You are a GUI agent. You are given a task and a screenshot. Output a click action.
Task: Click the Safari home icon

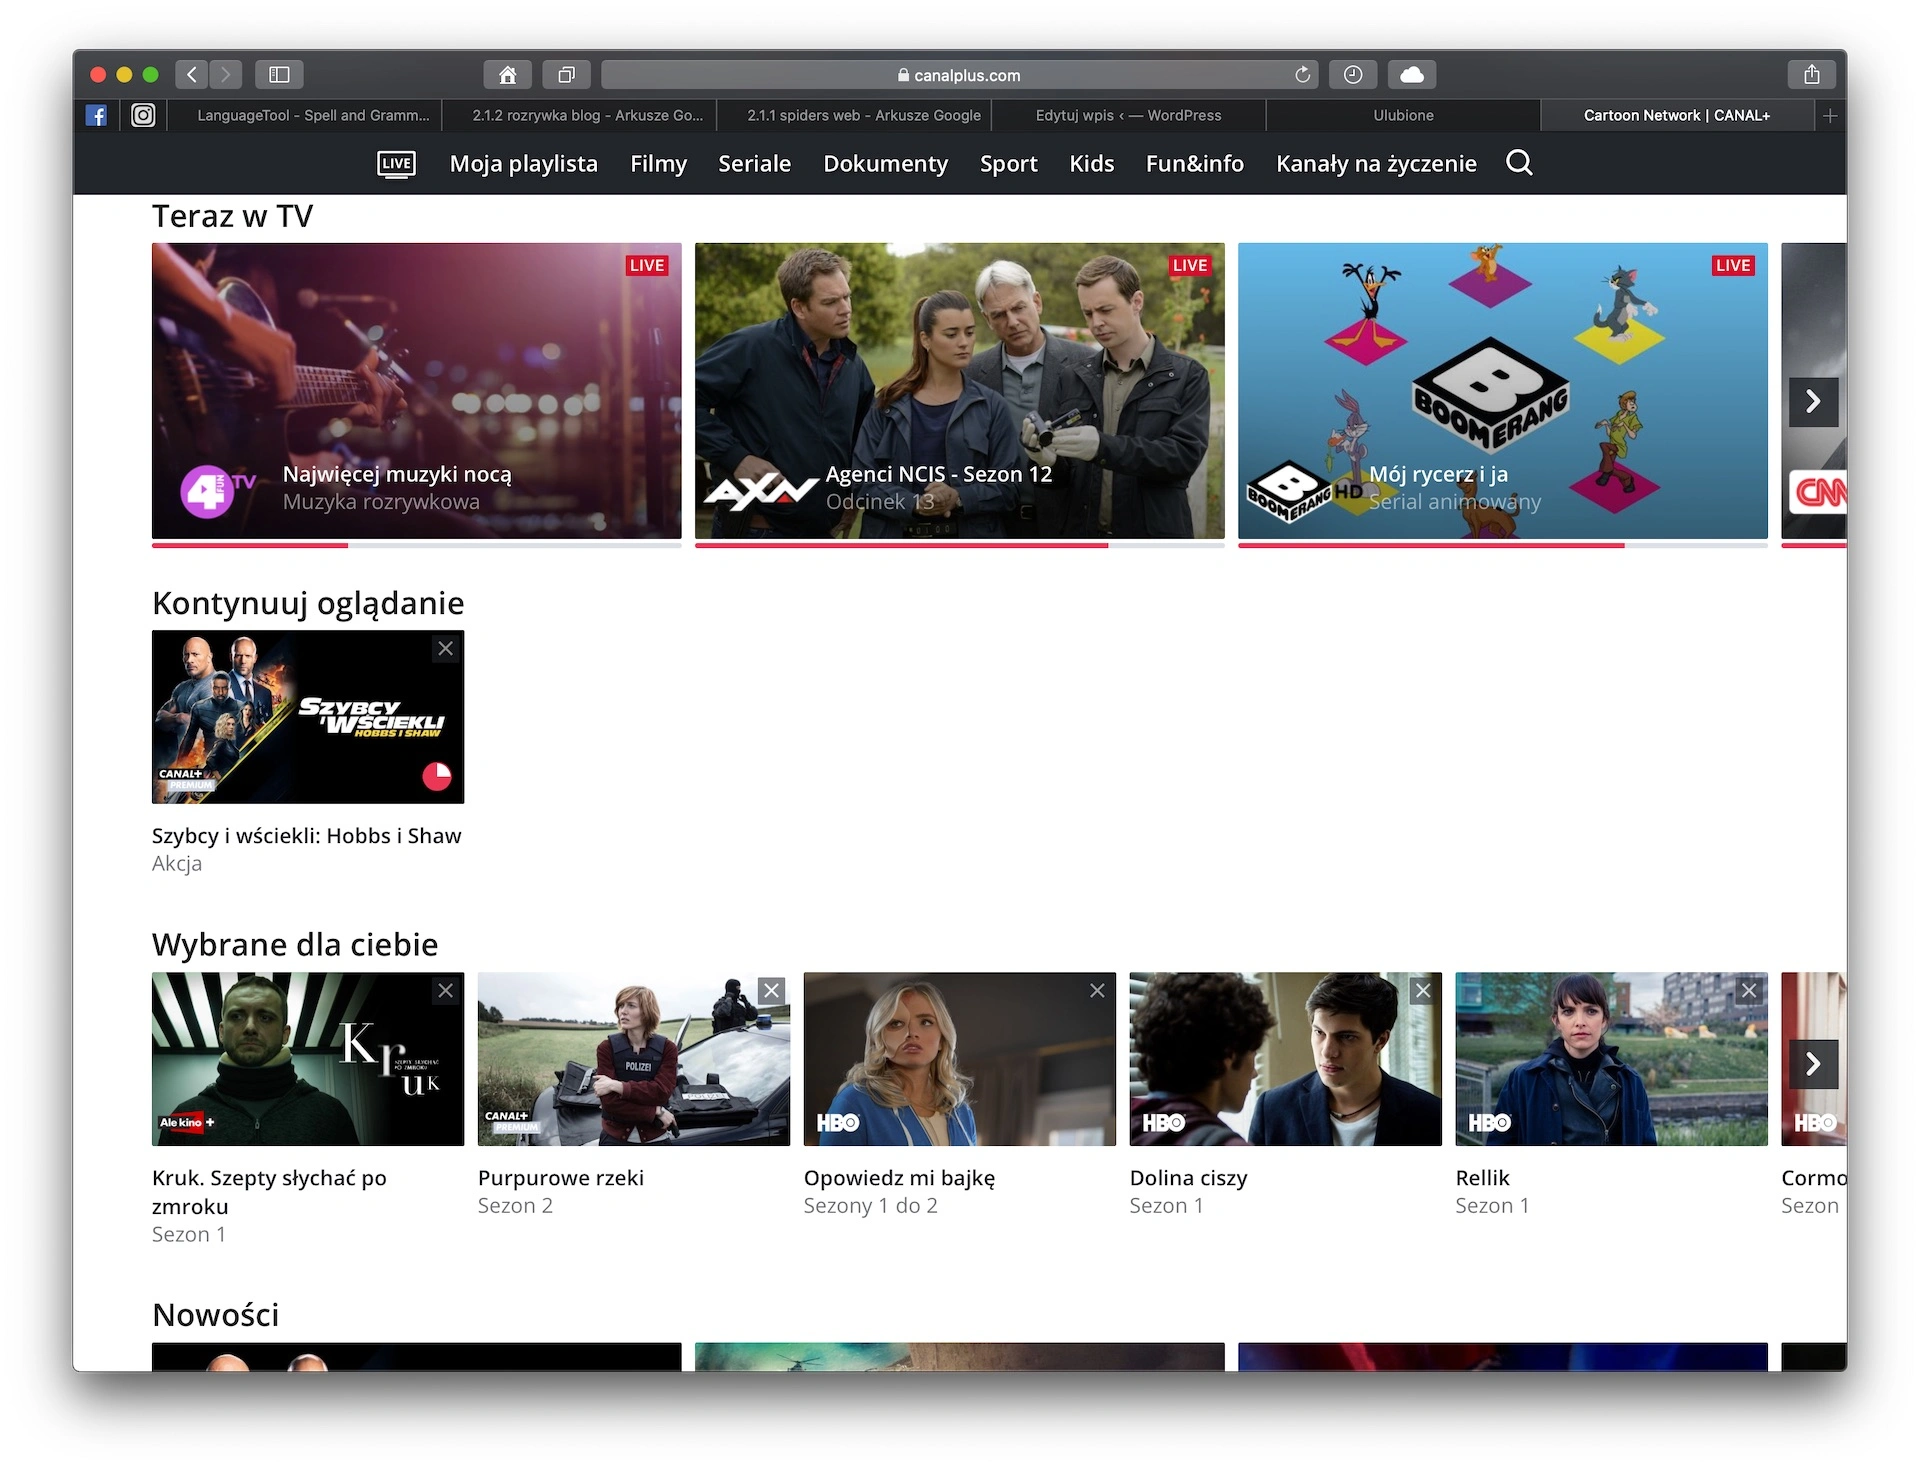tap(508, 75)
